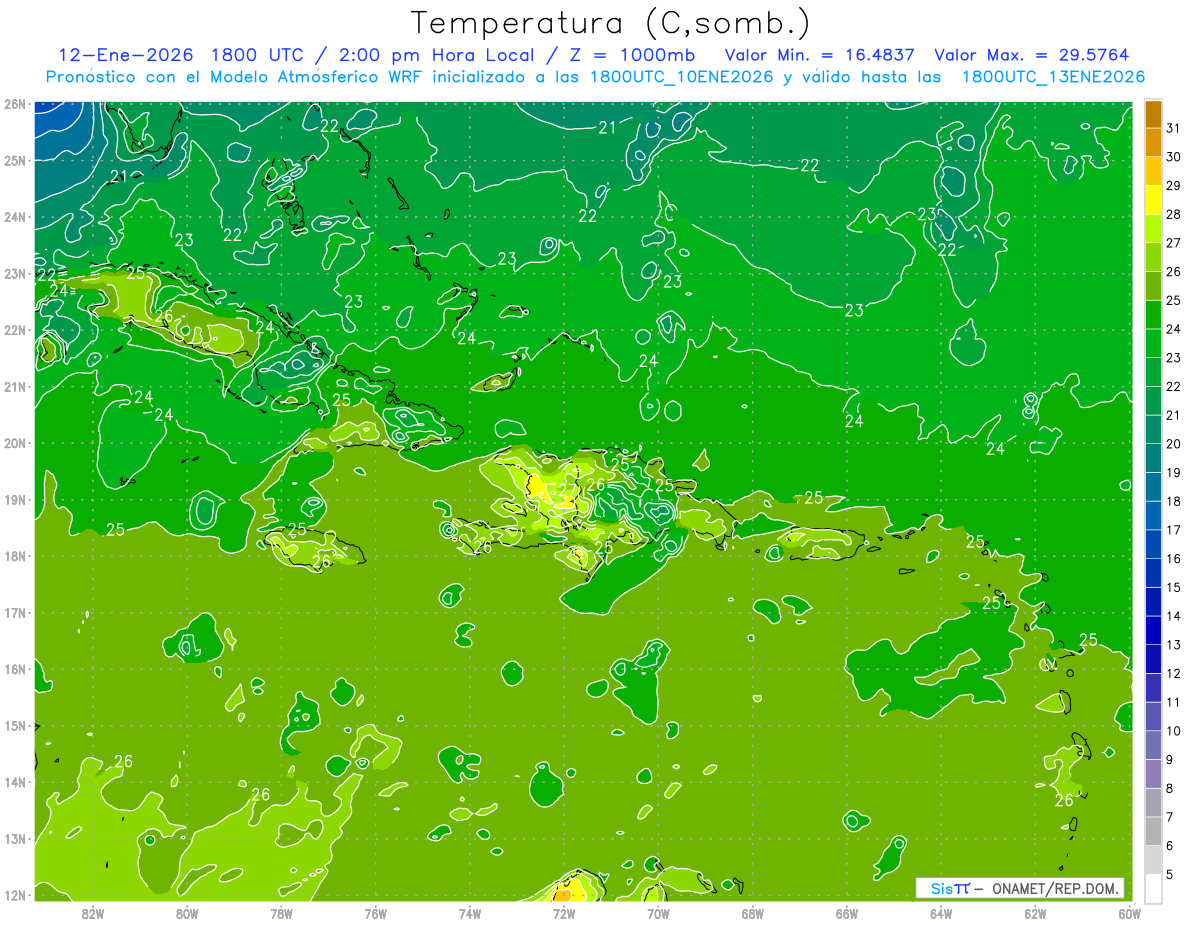Image resolution: width=1200 pixels, height=927 pixels.
Task: Click the legend value "18"
Action: [x=1174, y=501]
